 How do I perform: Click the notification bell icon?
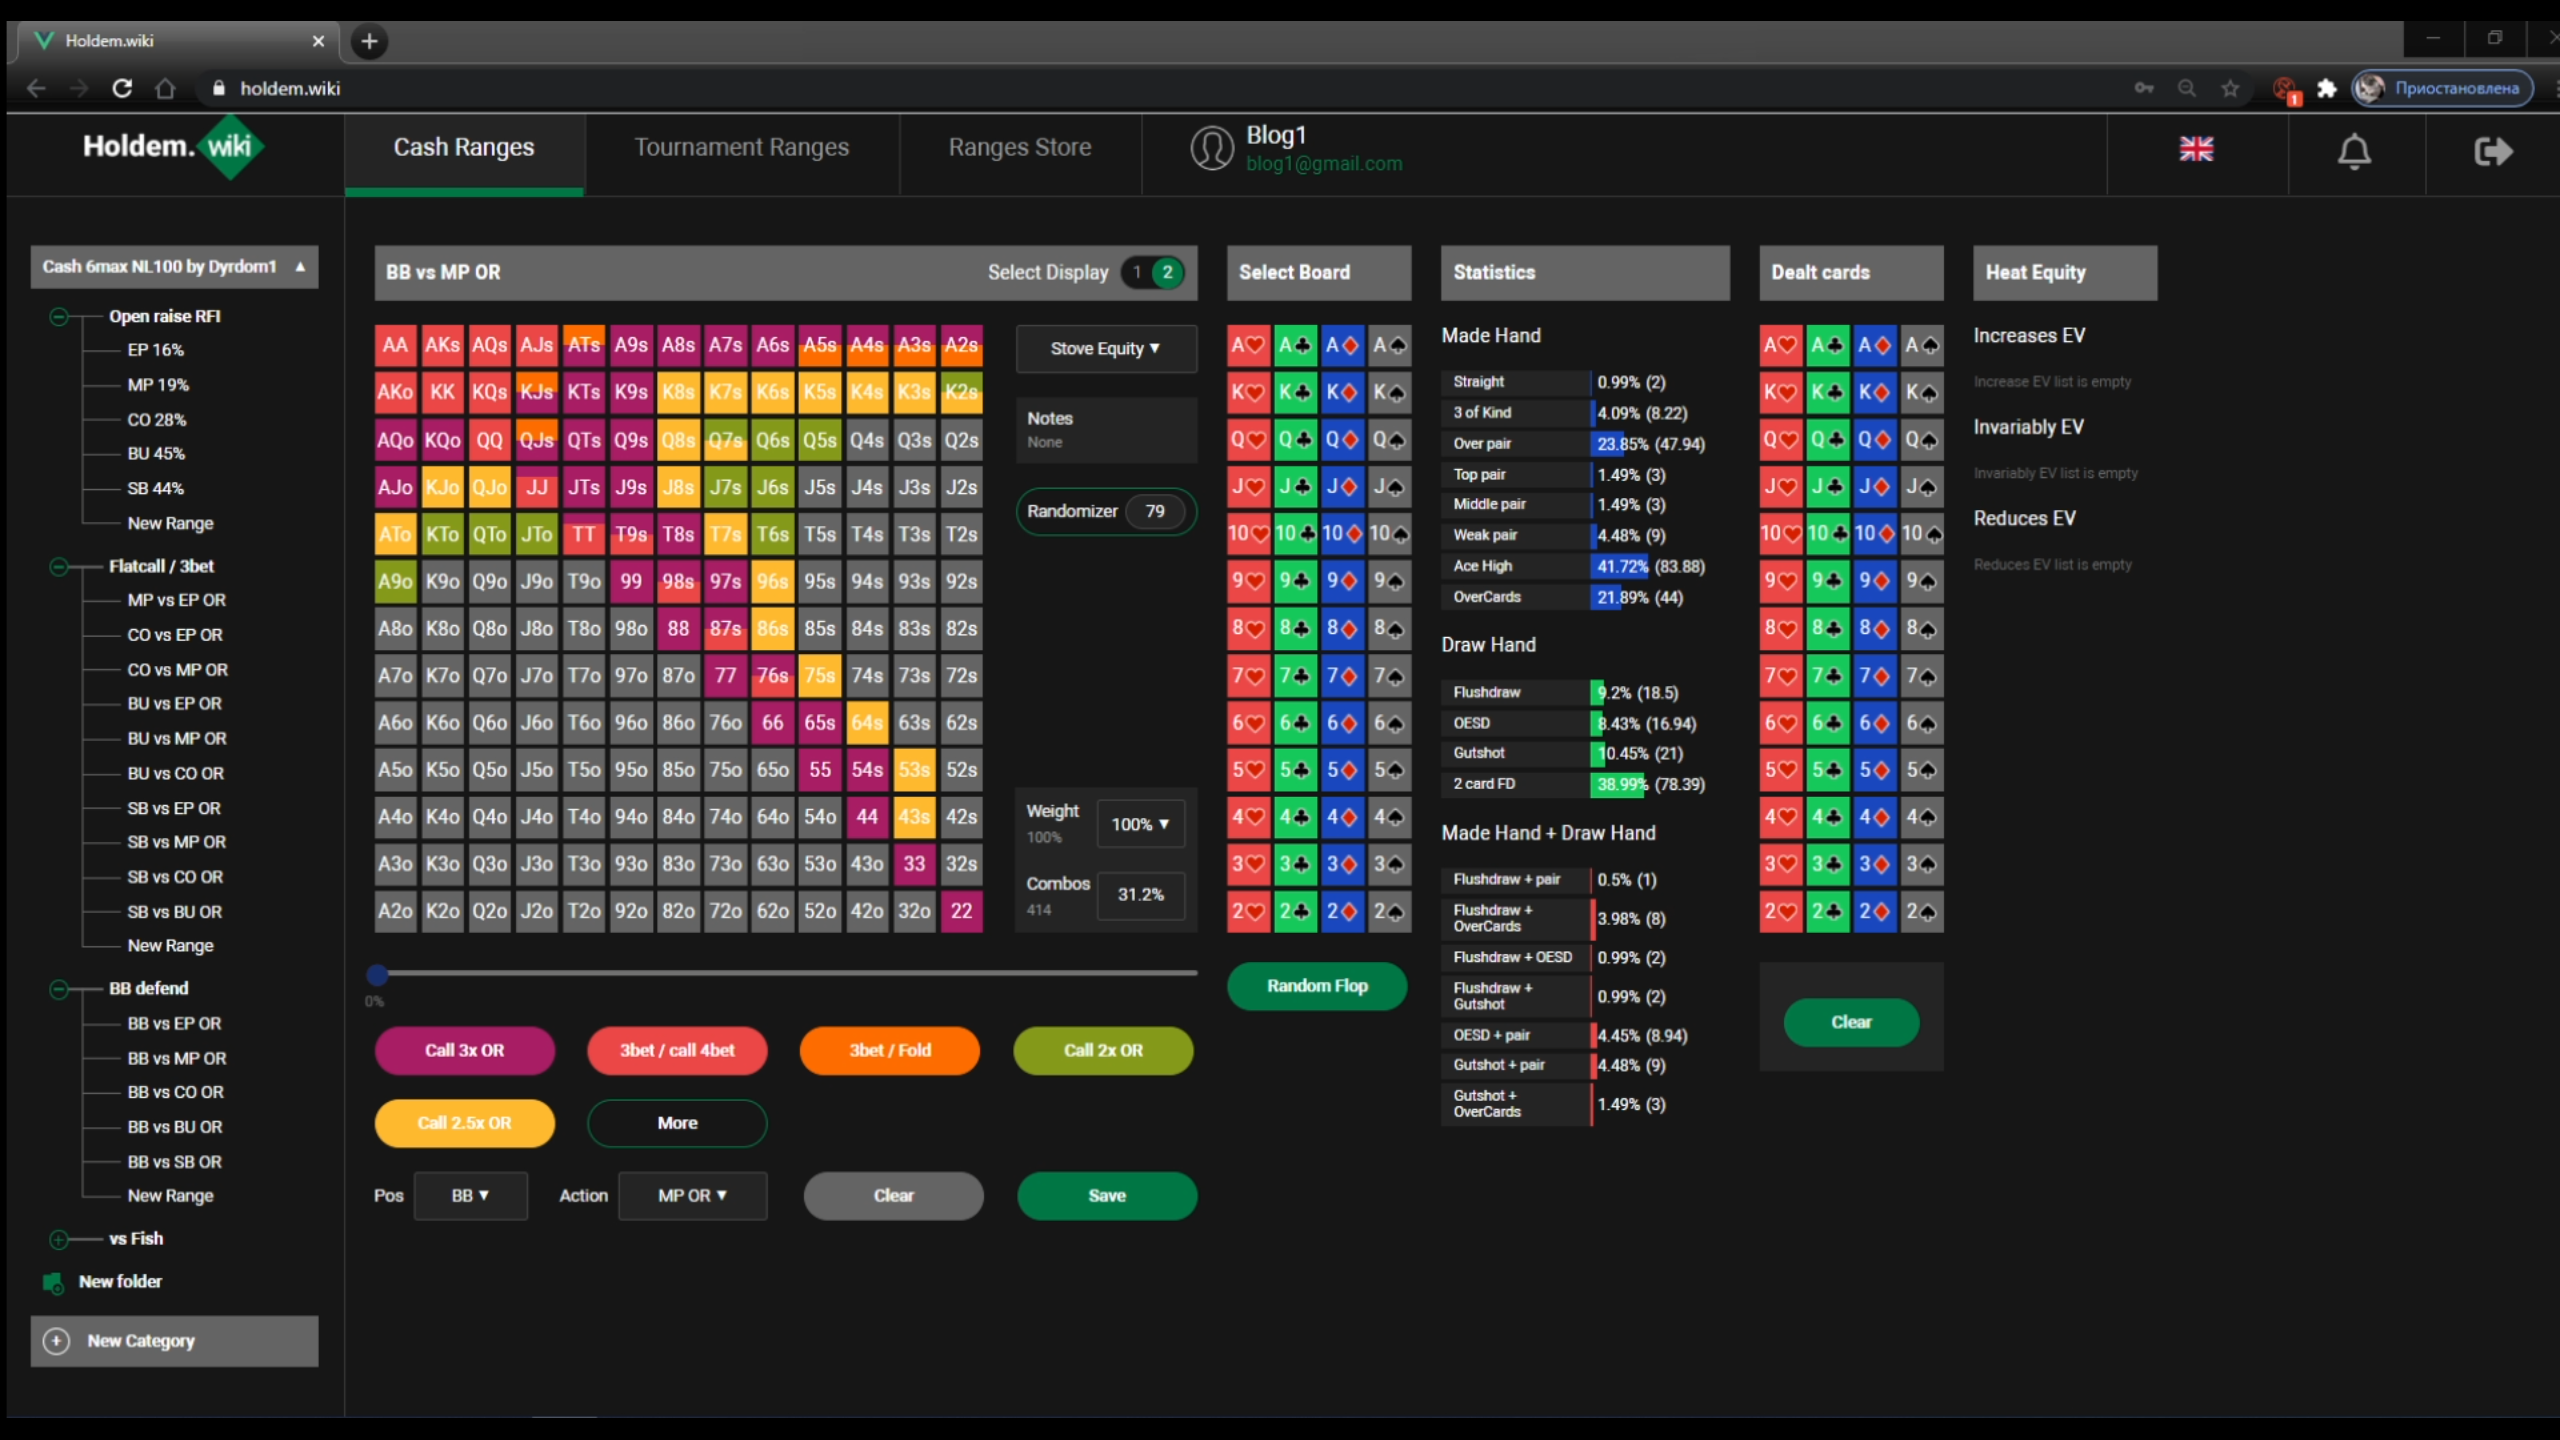click(2354, 151)
